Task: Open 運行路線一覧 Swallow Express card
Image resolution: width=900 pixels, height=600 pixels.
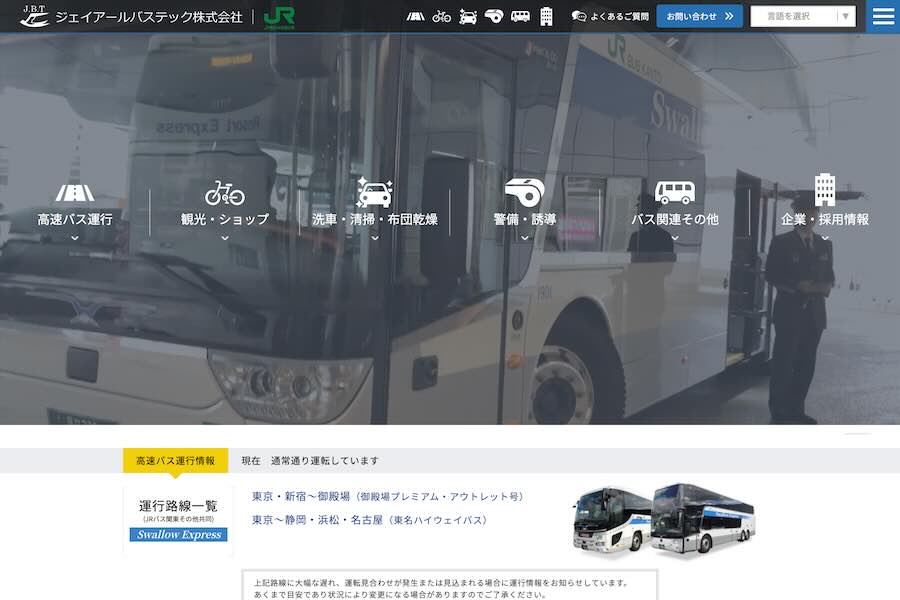Action: pyautogui.click(x=178, y=520)
